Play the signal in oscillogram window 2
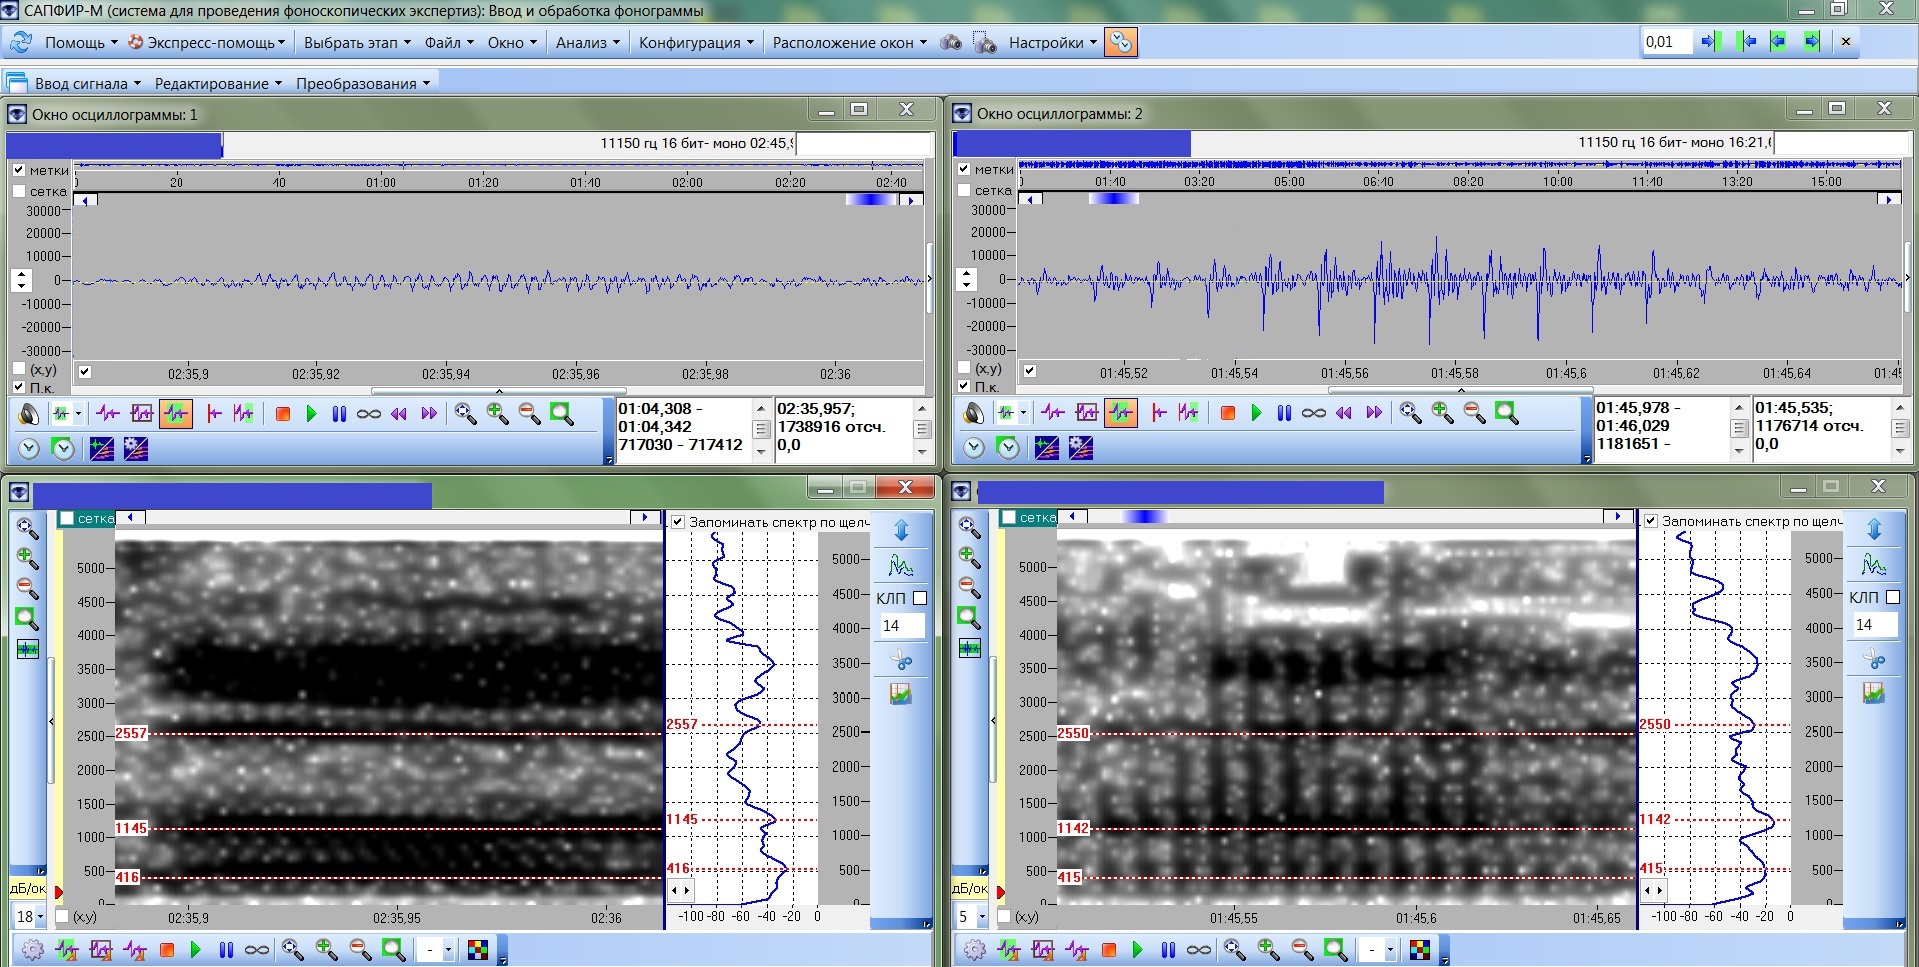Screen dimensions: 1919x967 1257,413
